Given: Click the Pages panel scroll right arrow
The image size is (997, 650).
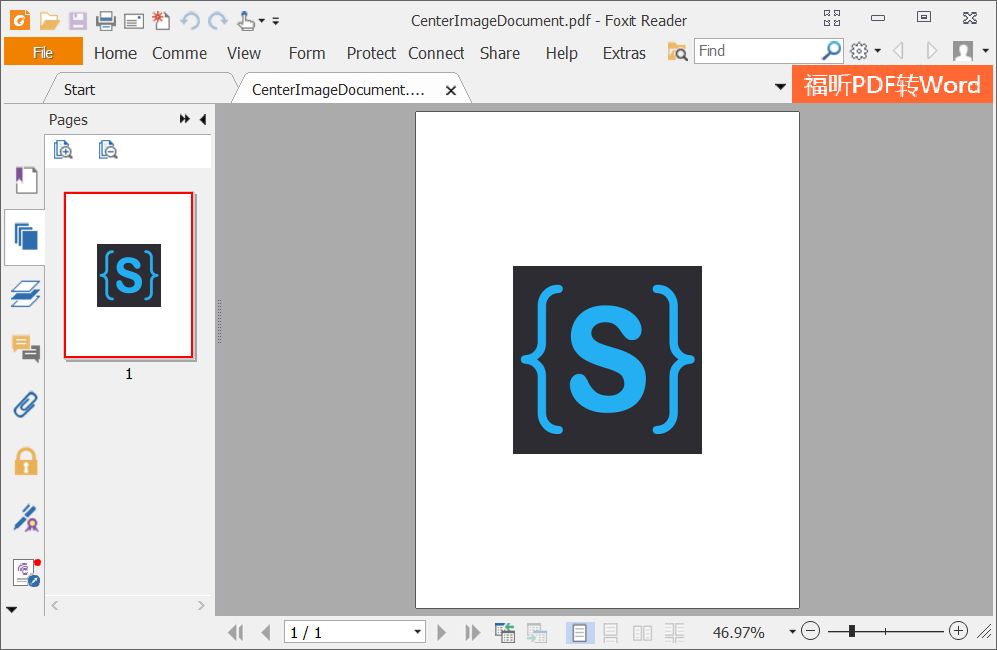Looking at the screenshot, I should point(201,605).
